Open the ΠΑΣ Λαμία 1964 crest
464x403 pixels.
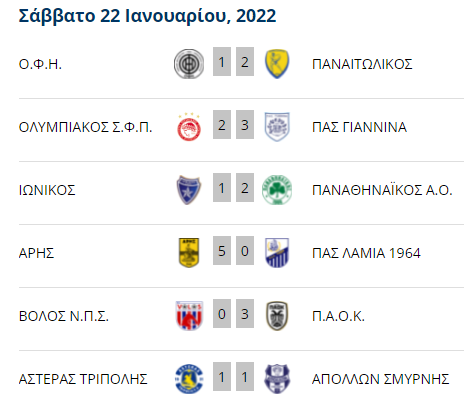(x=277, y=253)
